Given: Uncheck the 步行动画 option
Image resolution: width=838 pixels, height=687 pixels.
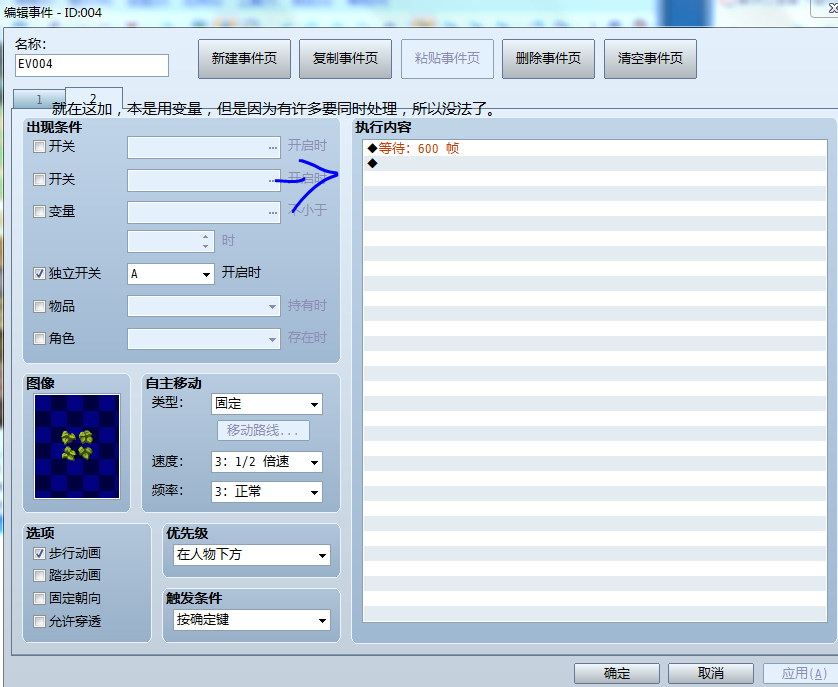Looking at the screenshot, I should [x=39, y=553].
